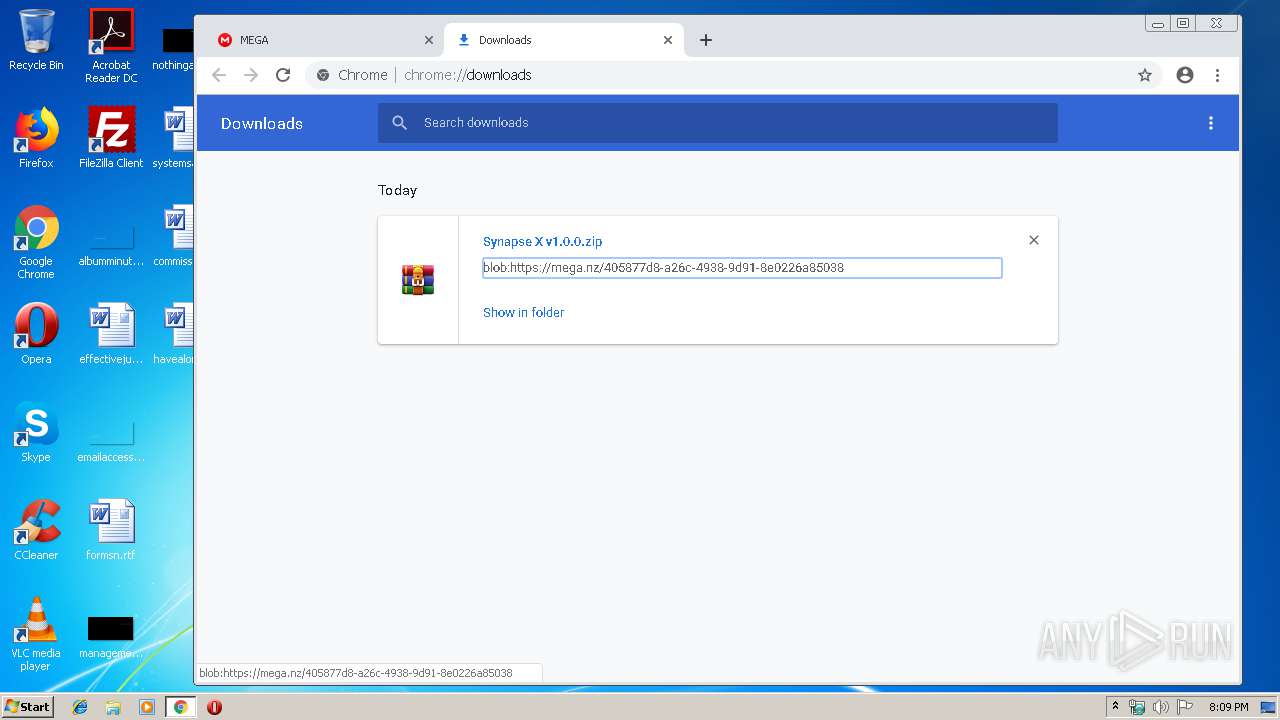Go forward to next page
The height and width of the screenshot is (720, 1280).
(x=251, y=75)
